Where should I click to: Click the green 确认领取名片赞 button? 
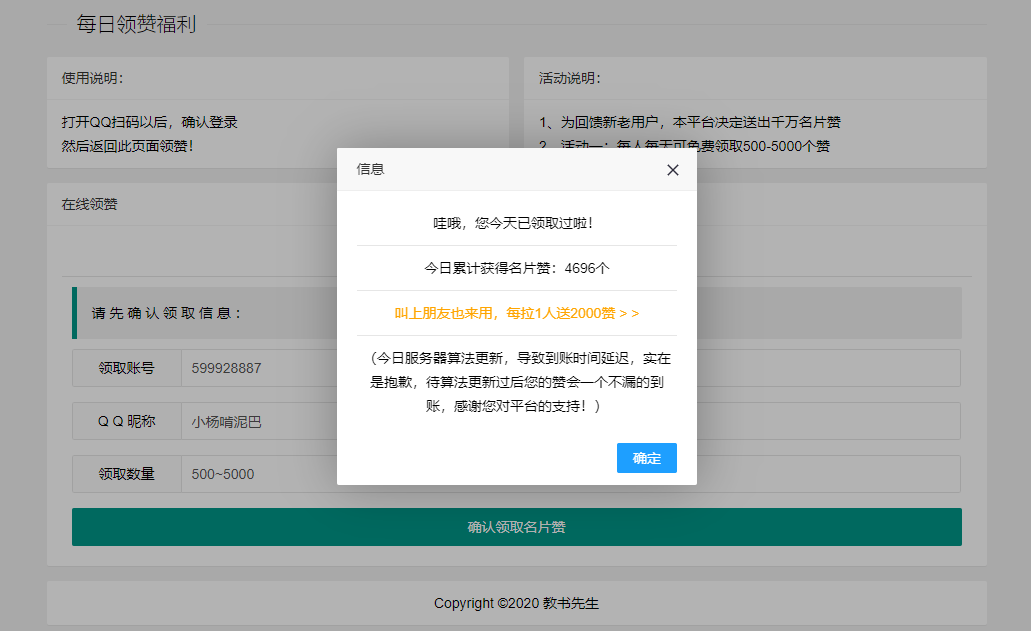coord(516,527)
